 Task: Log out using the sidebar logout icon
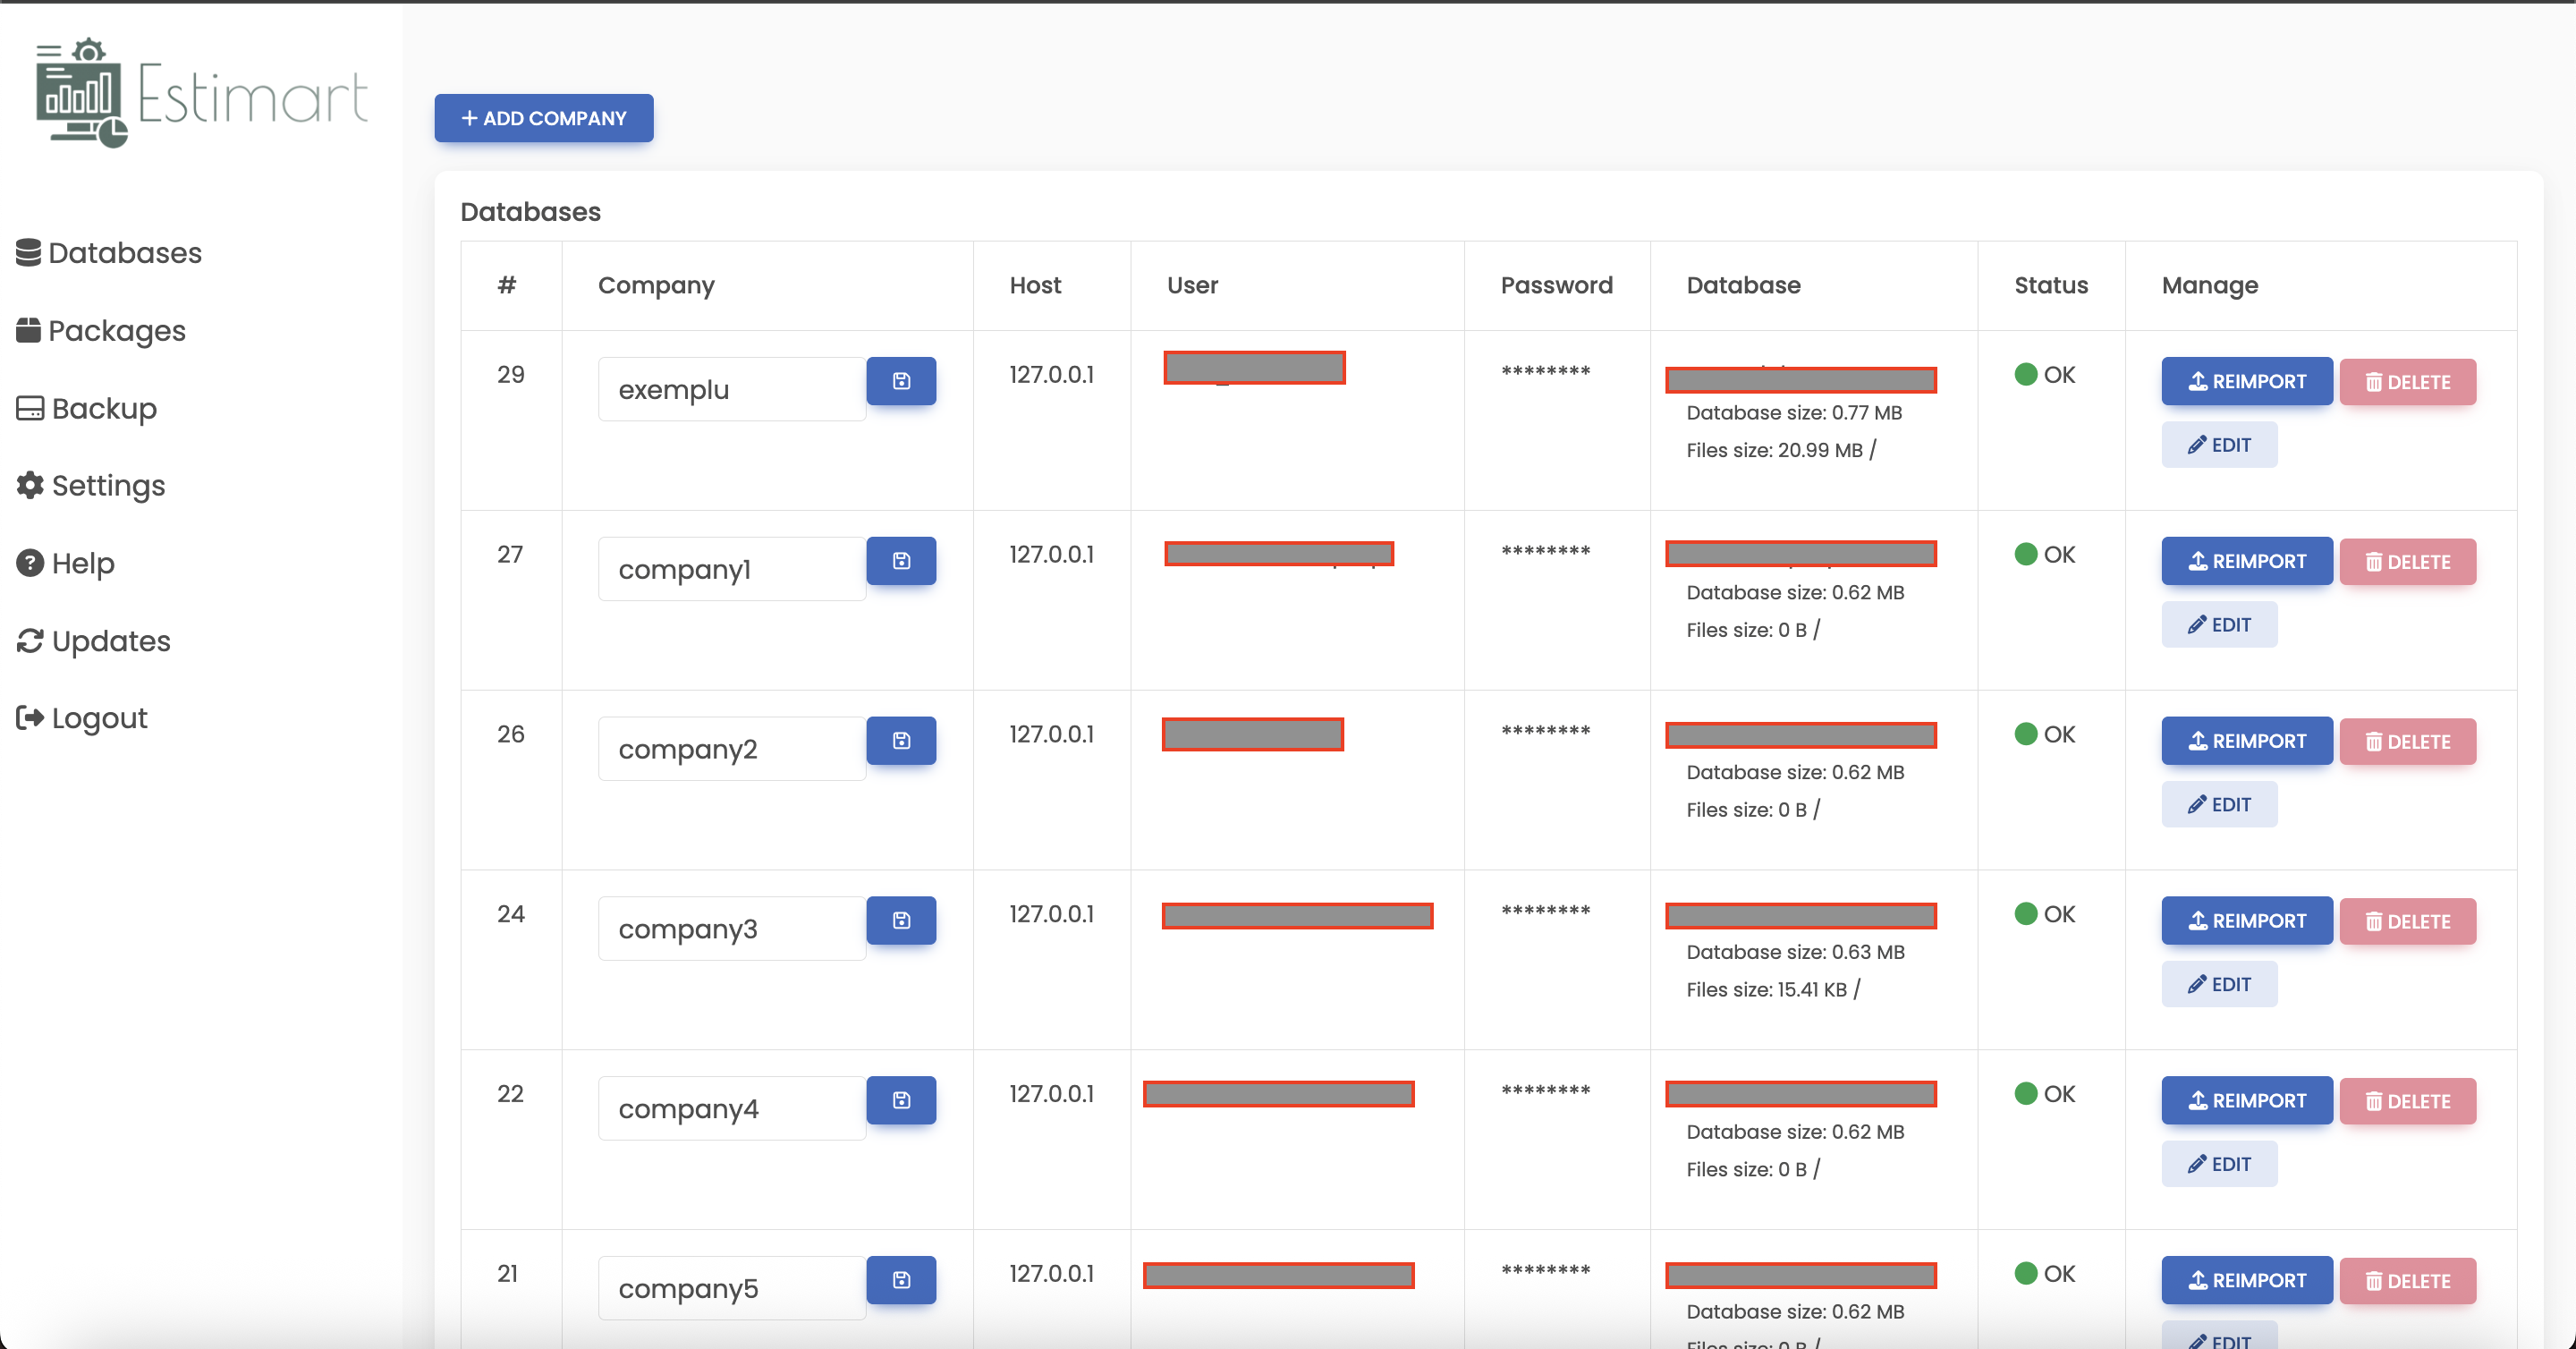(29, 717)
